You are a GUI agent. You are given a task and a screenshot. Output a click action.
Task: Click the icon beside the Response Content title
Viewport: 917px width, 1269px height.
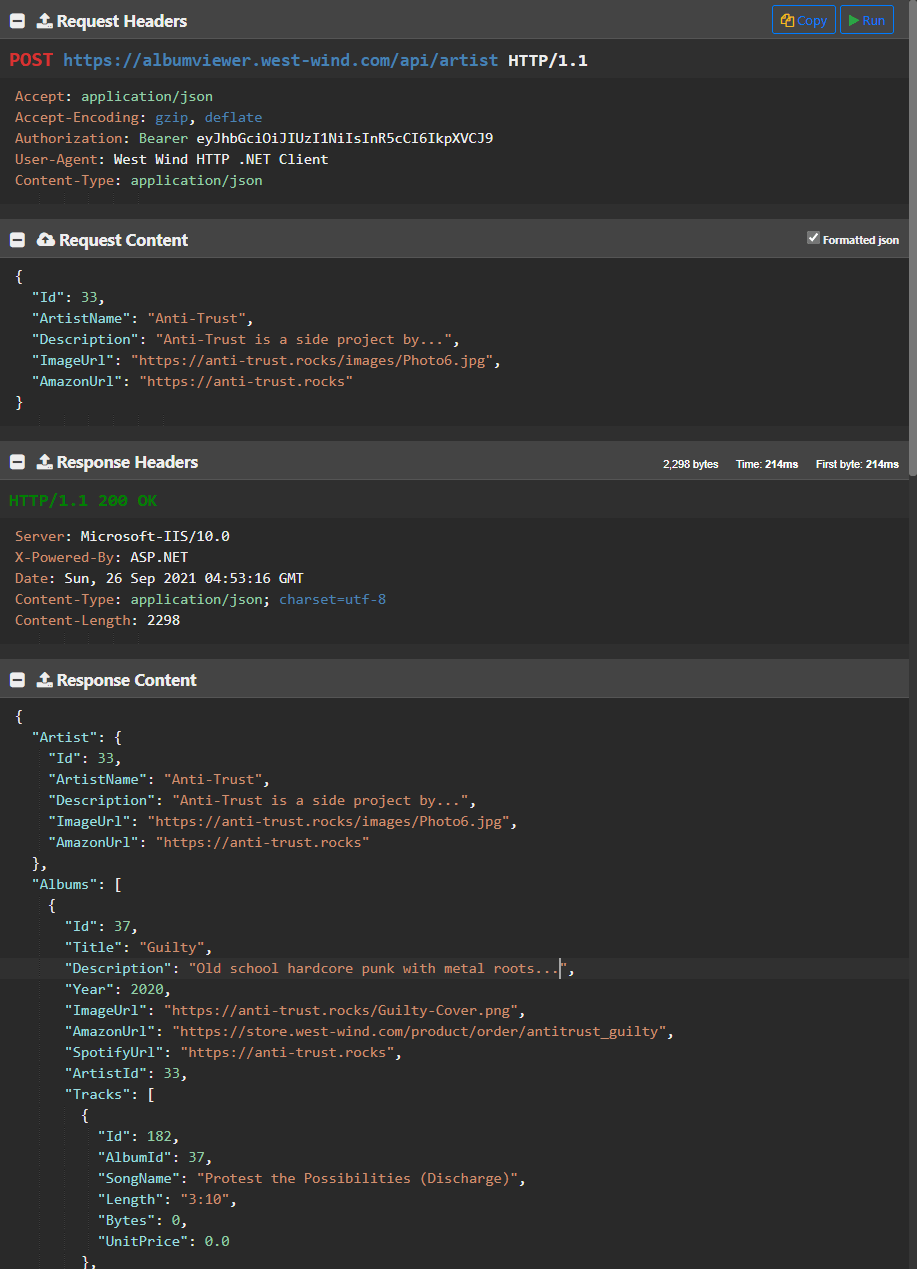[x=44, y=680]
